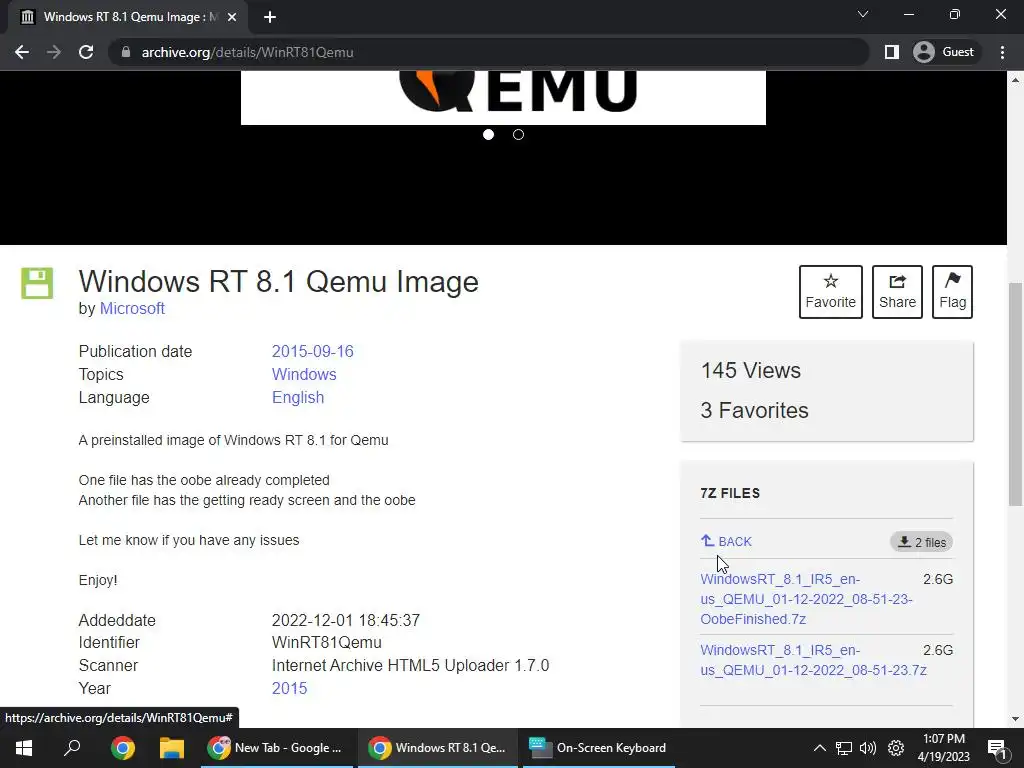Image resolution: width=1024 pixels, height=768 pixels.
Task: Open Windows taskbar search
Action: (x=72, y=748)
